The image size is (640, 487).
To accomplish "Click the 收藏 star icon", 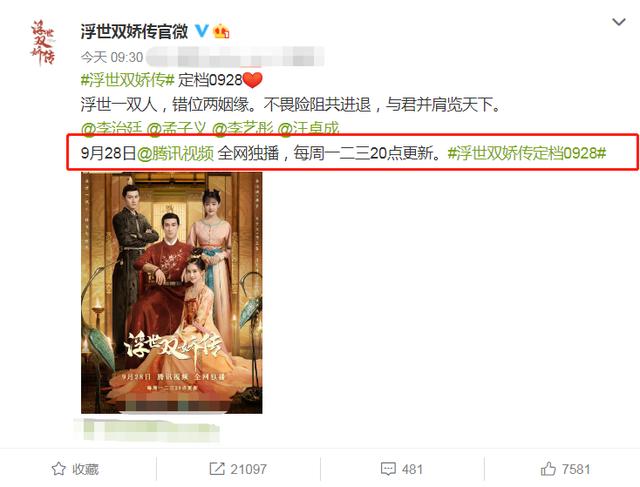I will 59,469.
